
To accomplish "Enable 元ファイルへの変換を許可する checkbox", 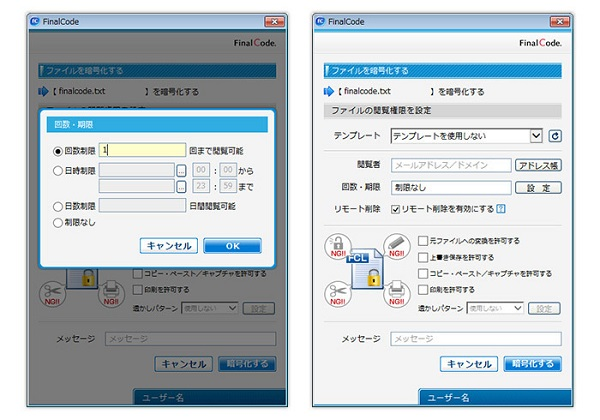I will (x=421, y=240).
